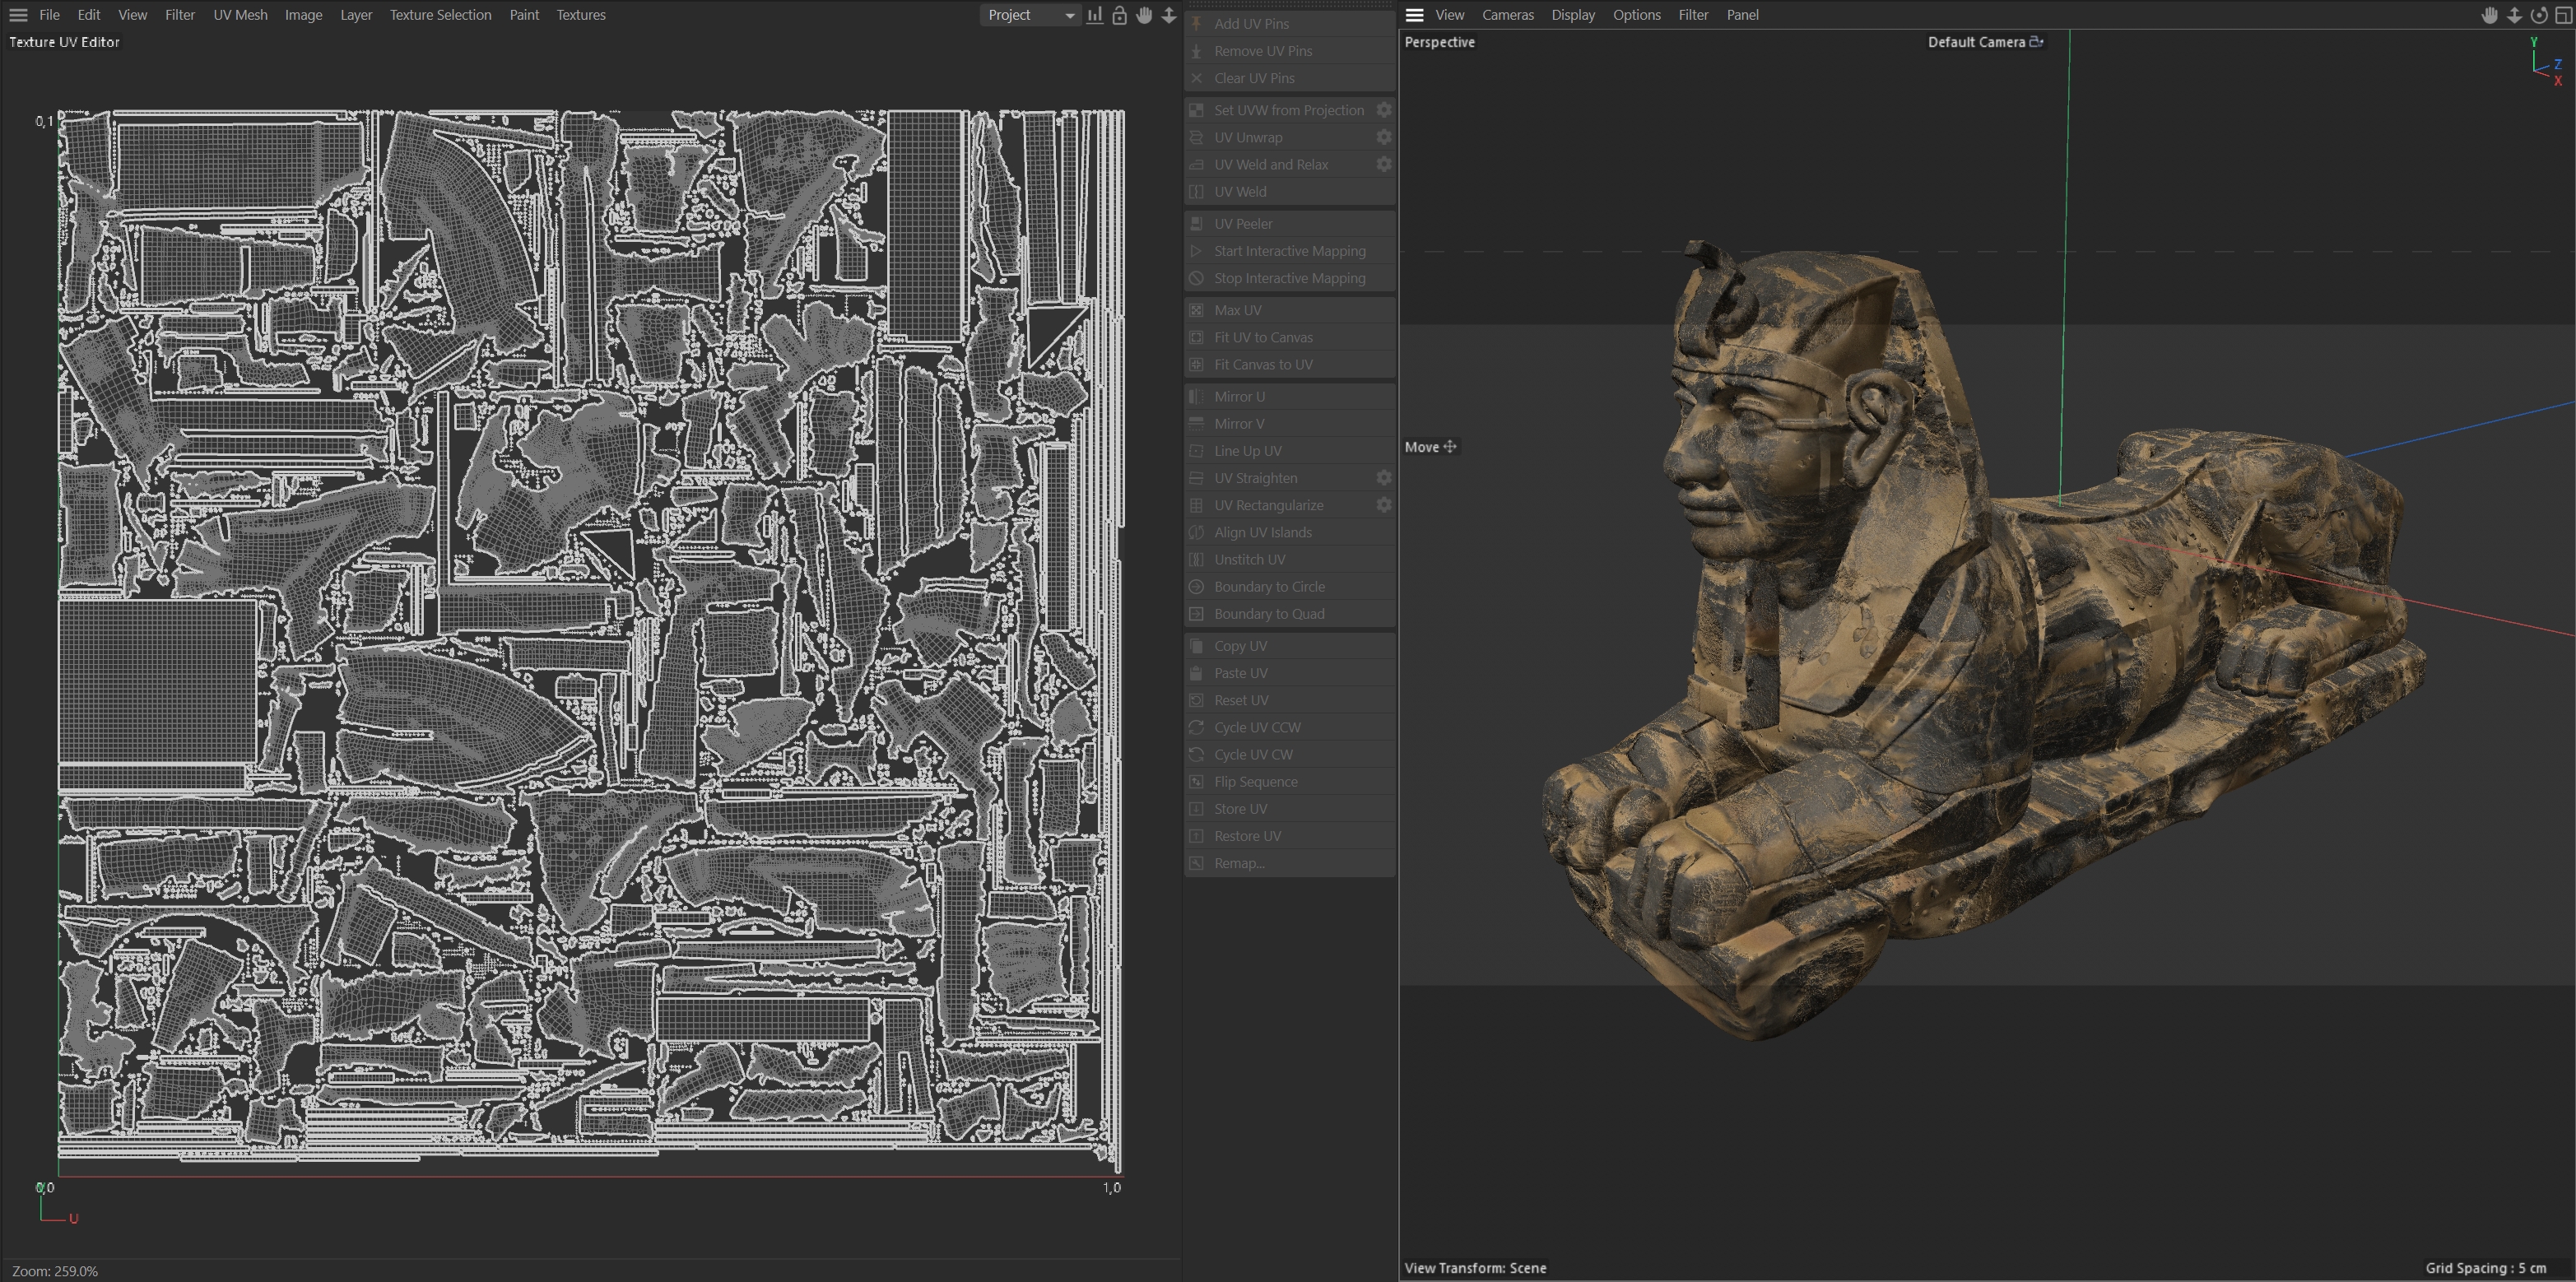
Task: Click the Zoom 259.0% status field
Action: pyautogui.click(x=55, y=1271)
